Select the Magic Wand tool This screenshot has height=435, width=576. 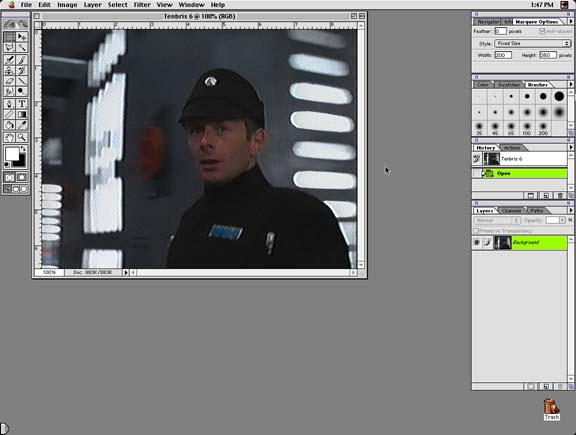tap(22, 48)
